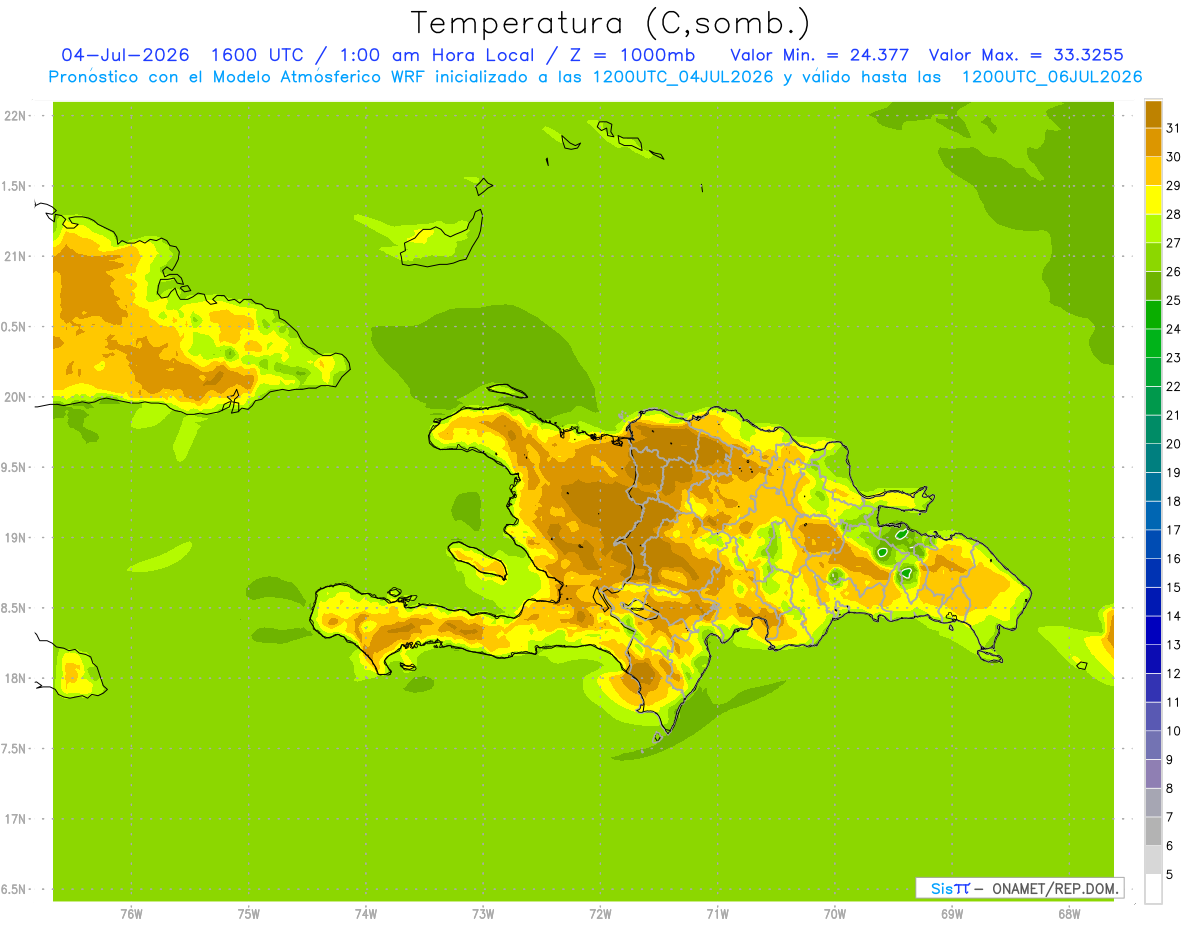Click the 75W longitude axis label
1200x927 pixels.
[249, 914]
